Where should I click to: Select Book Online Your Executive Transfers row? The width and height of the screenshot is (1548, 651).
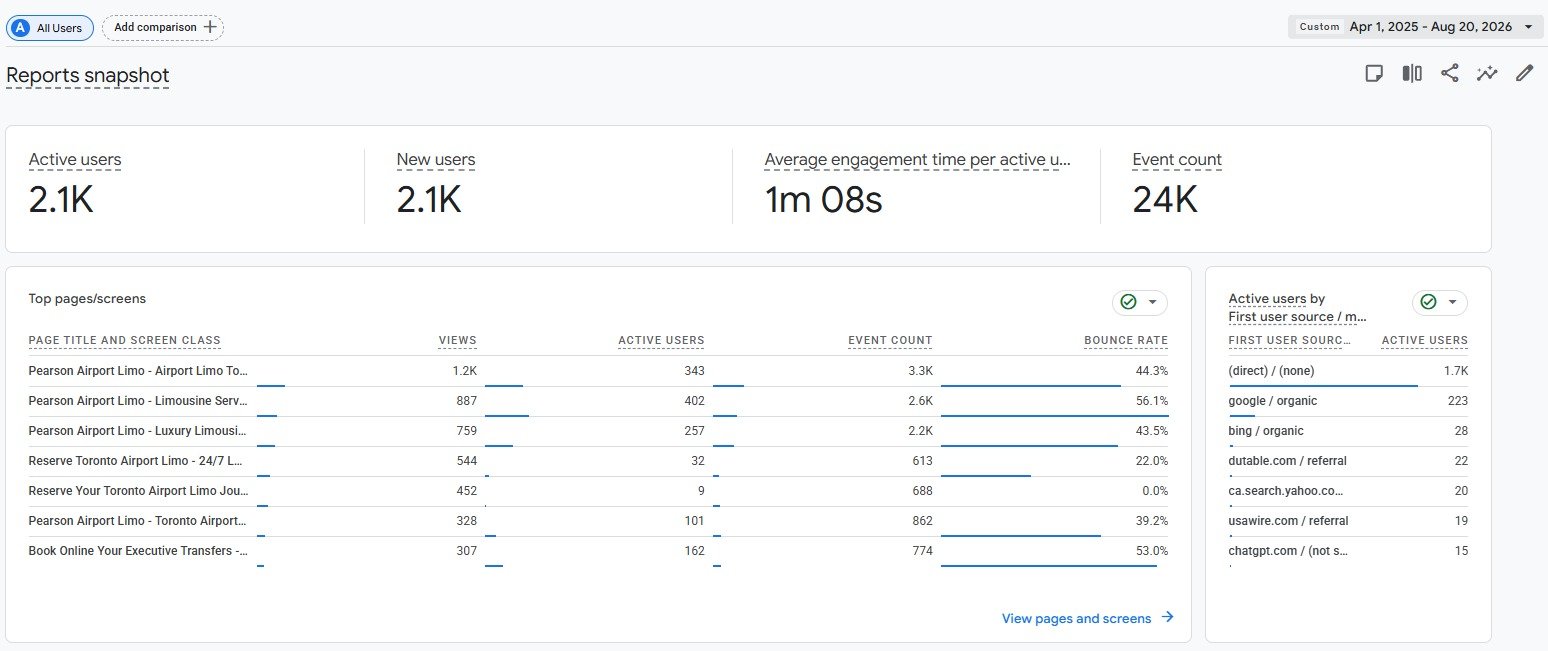tap(598, 551)
